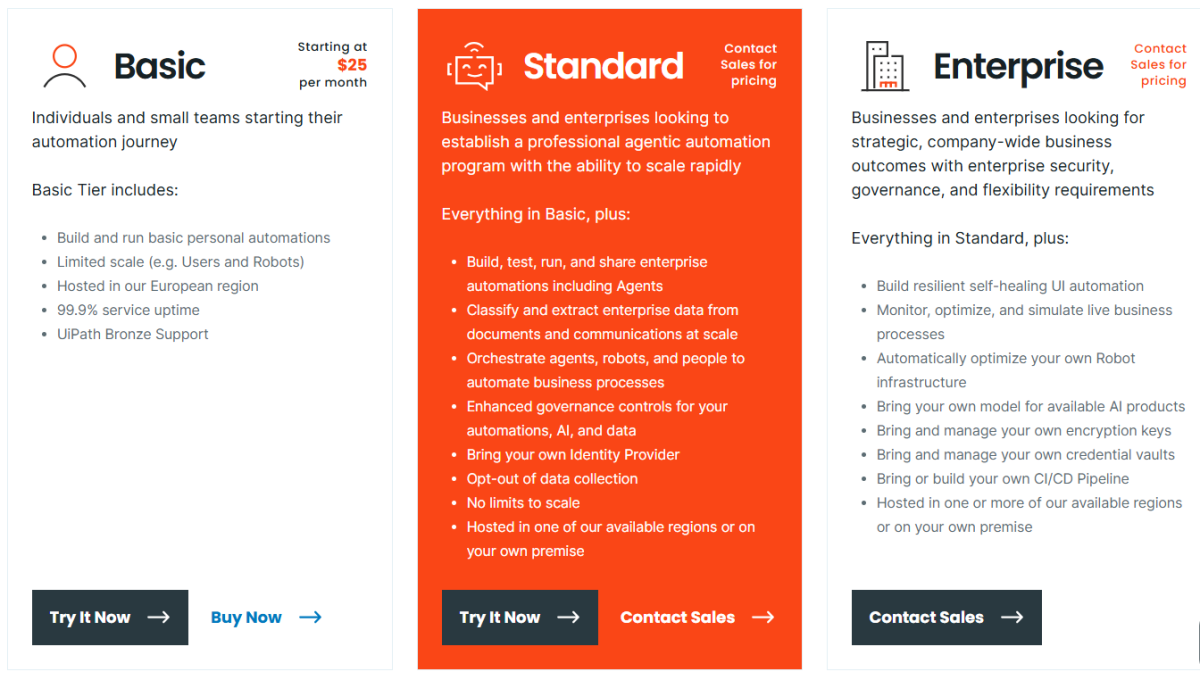1200x680 pixels.
Task: Click the Enterprise plan building icon
Action: (x=884, y=66)
